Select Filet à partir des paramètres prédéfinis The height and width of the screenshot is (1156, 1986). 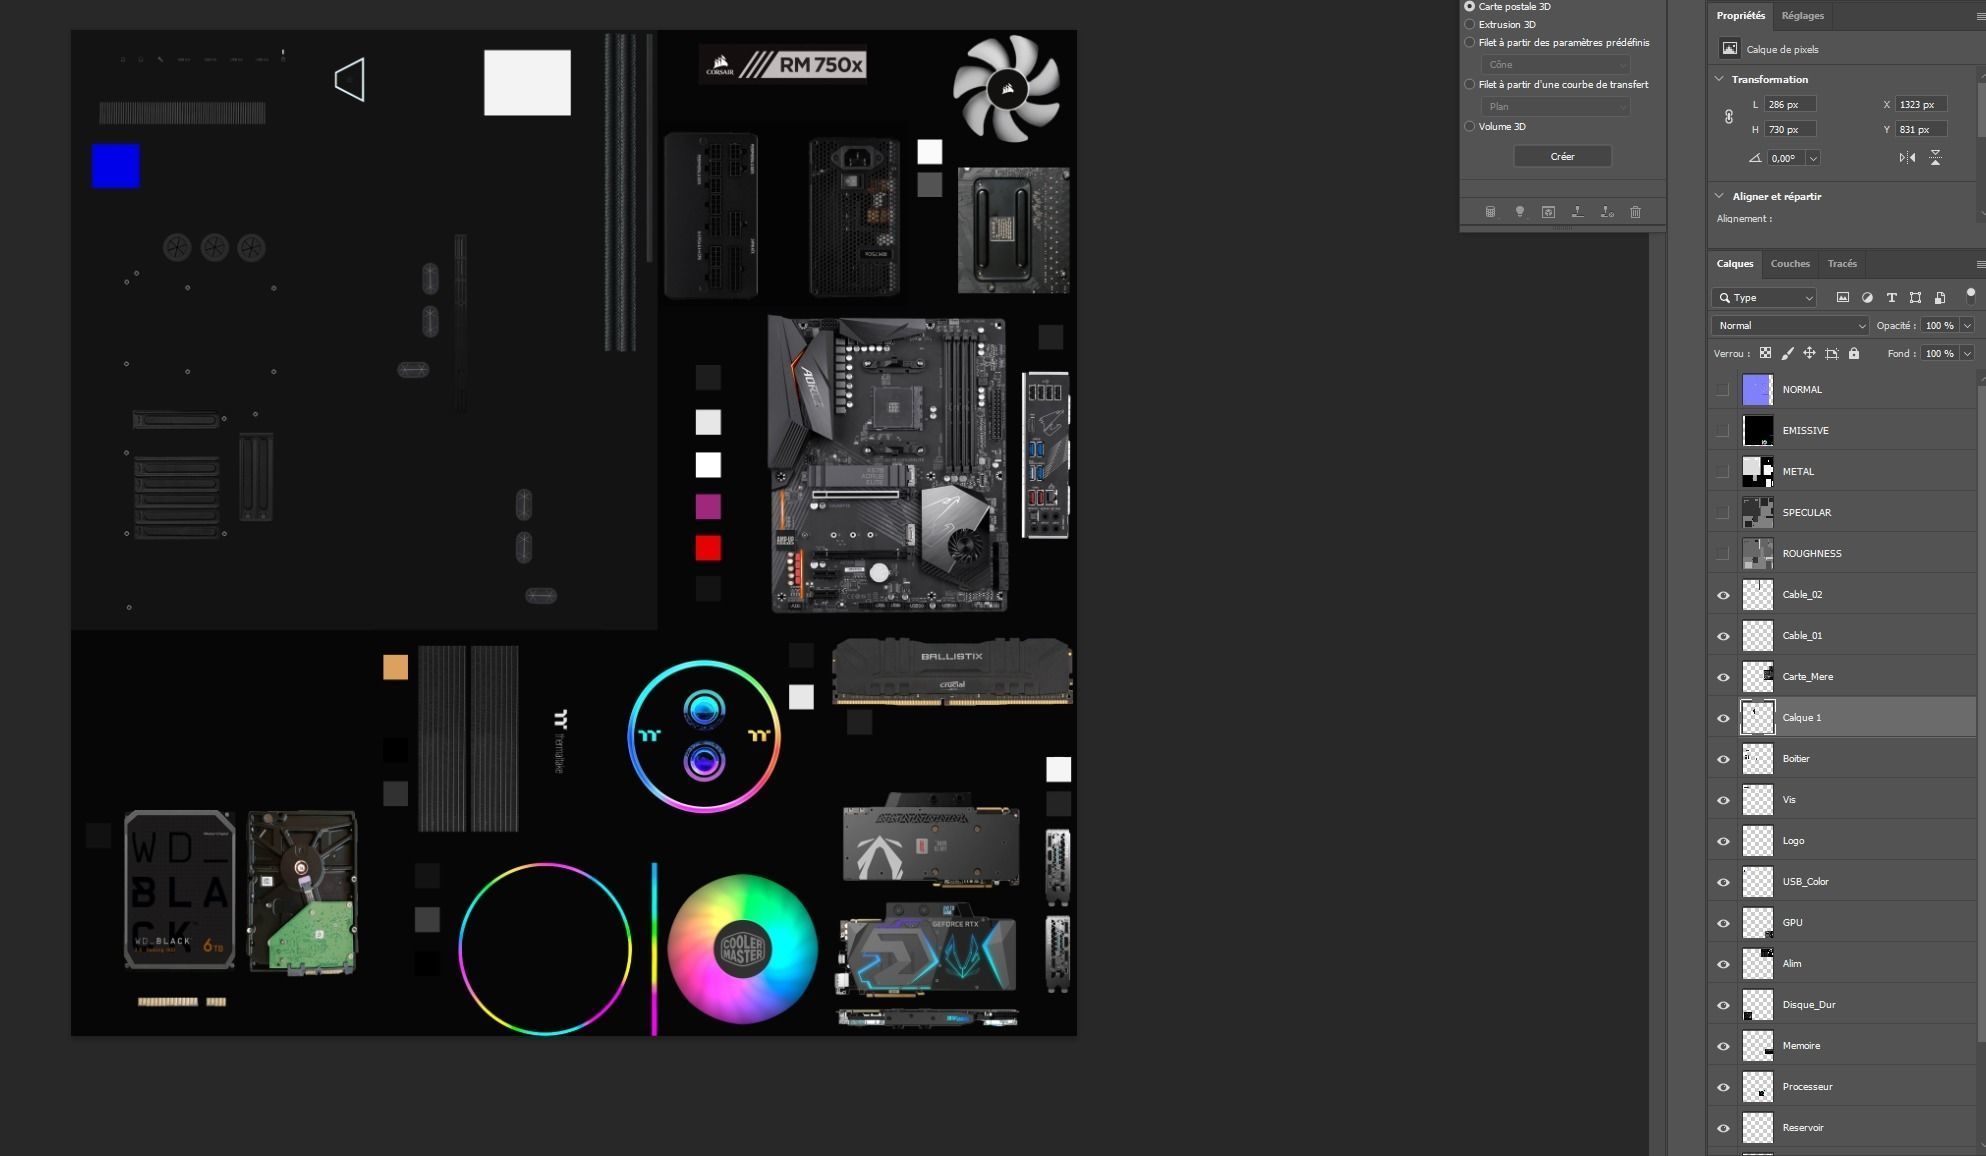[x=1470, y=42]
